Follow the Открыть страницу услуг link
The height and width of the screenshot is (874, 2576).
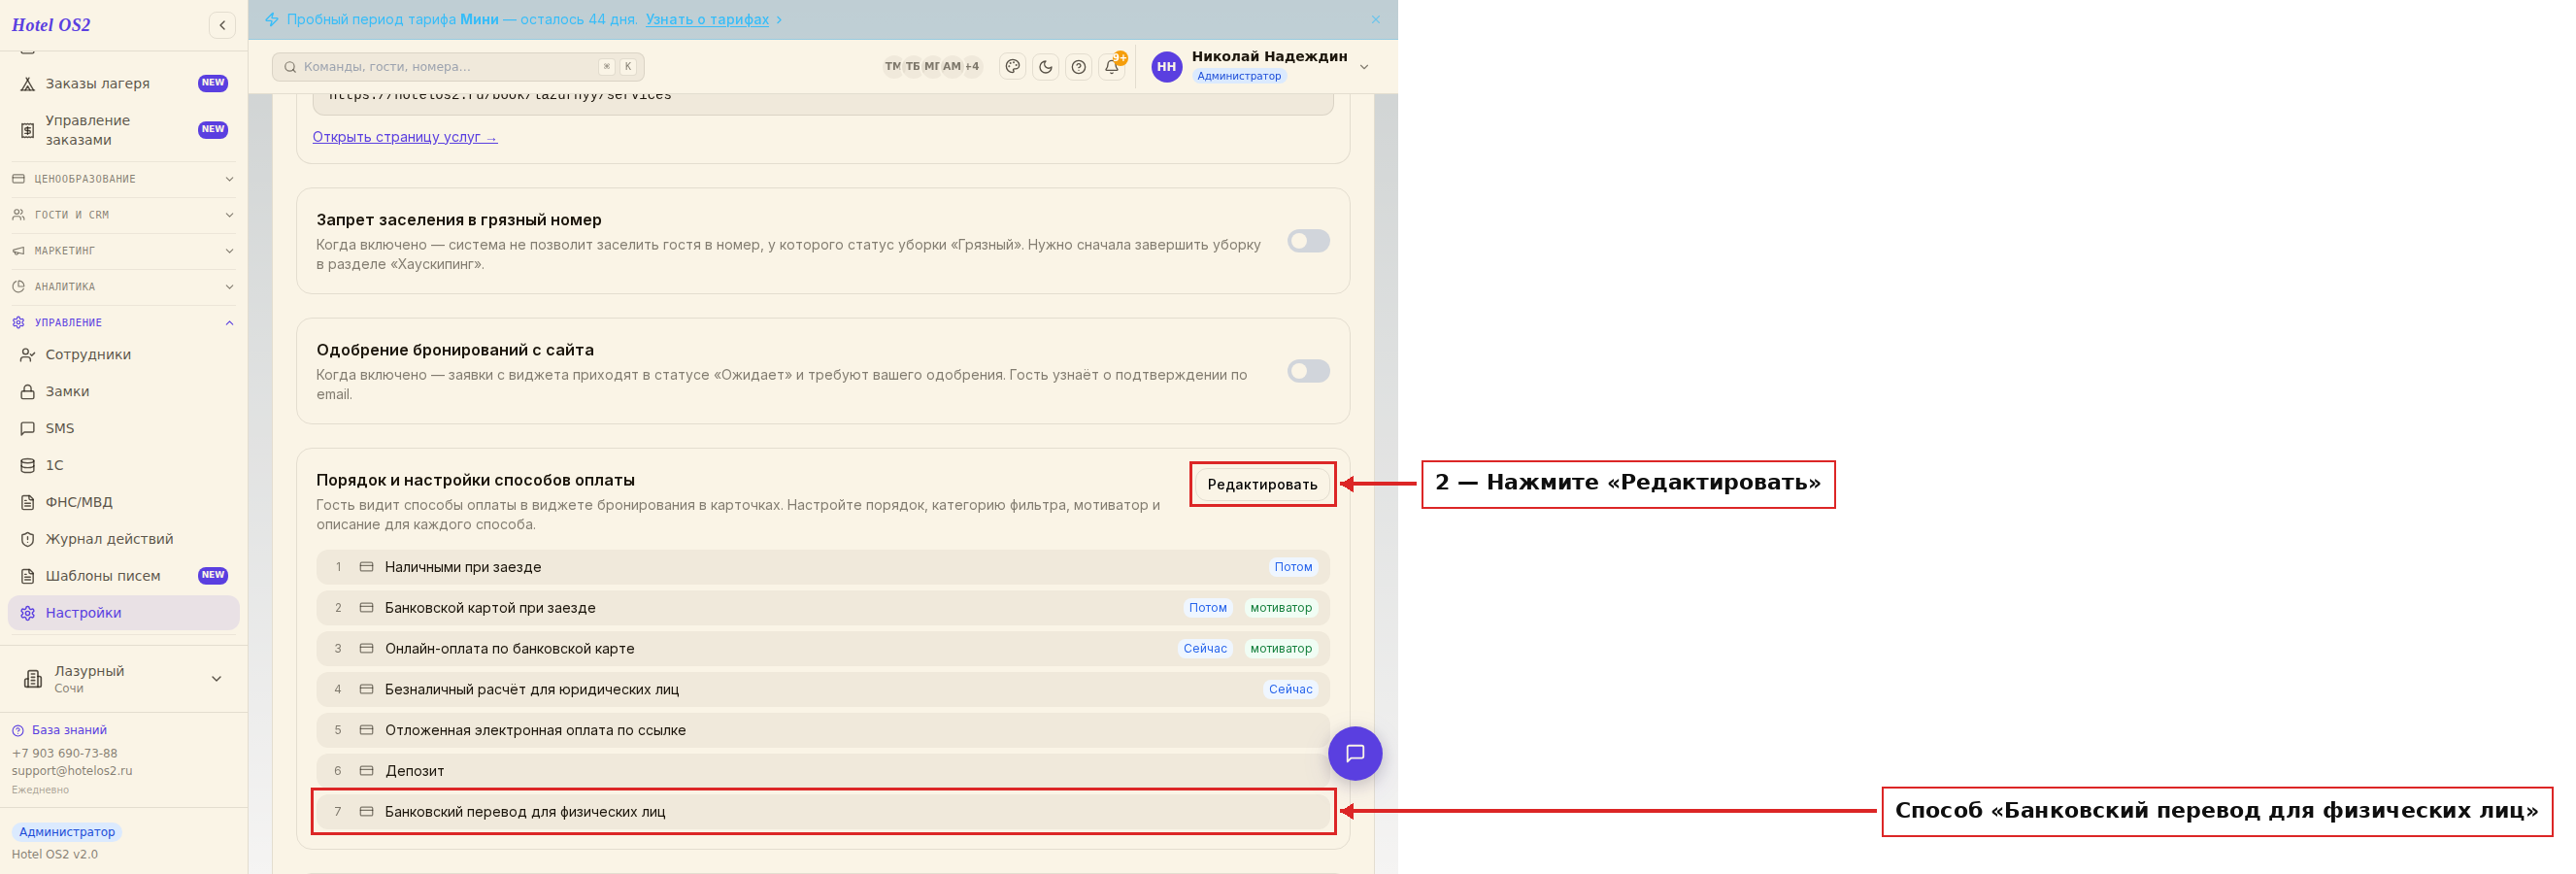(x=404, y=137)
